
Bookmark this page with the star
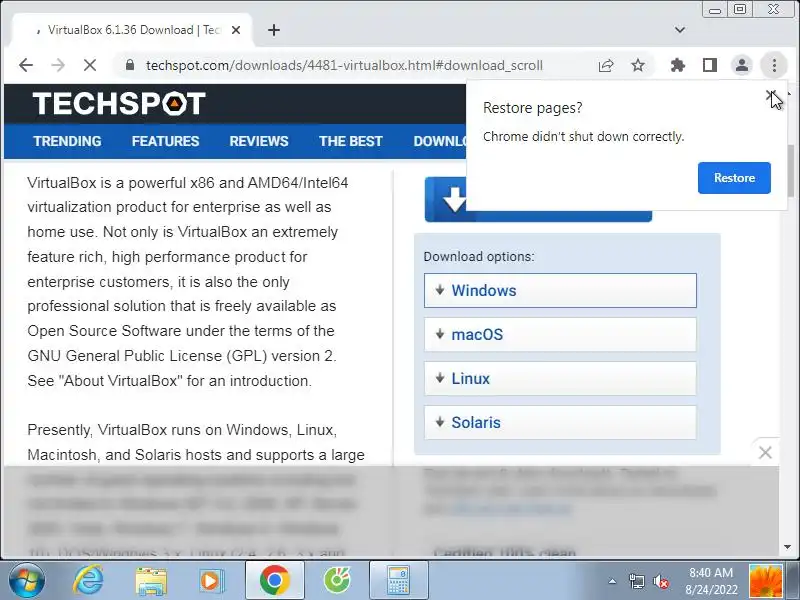[638, 65]
